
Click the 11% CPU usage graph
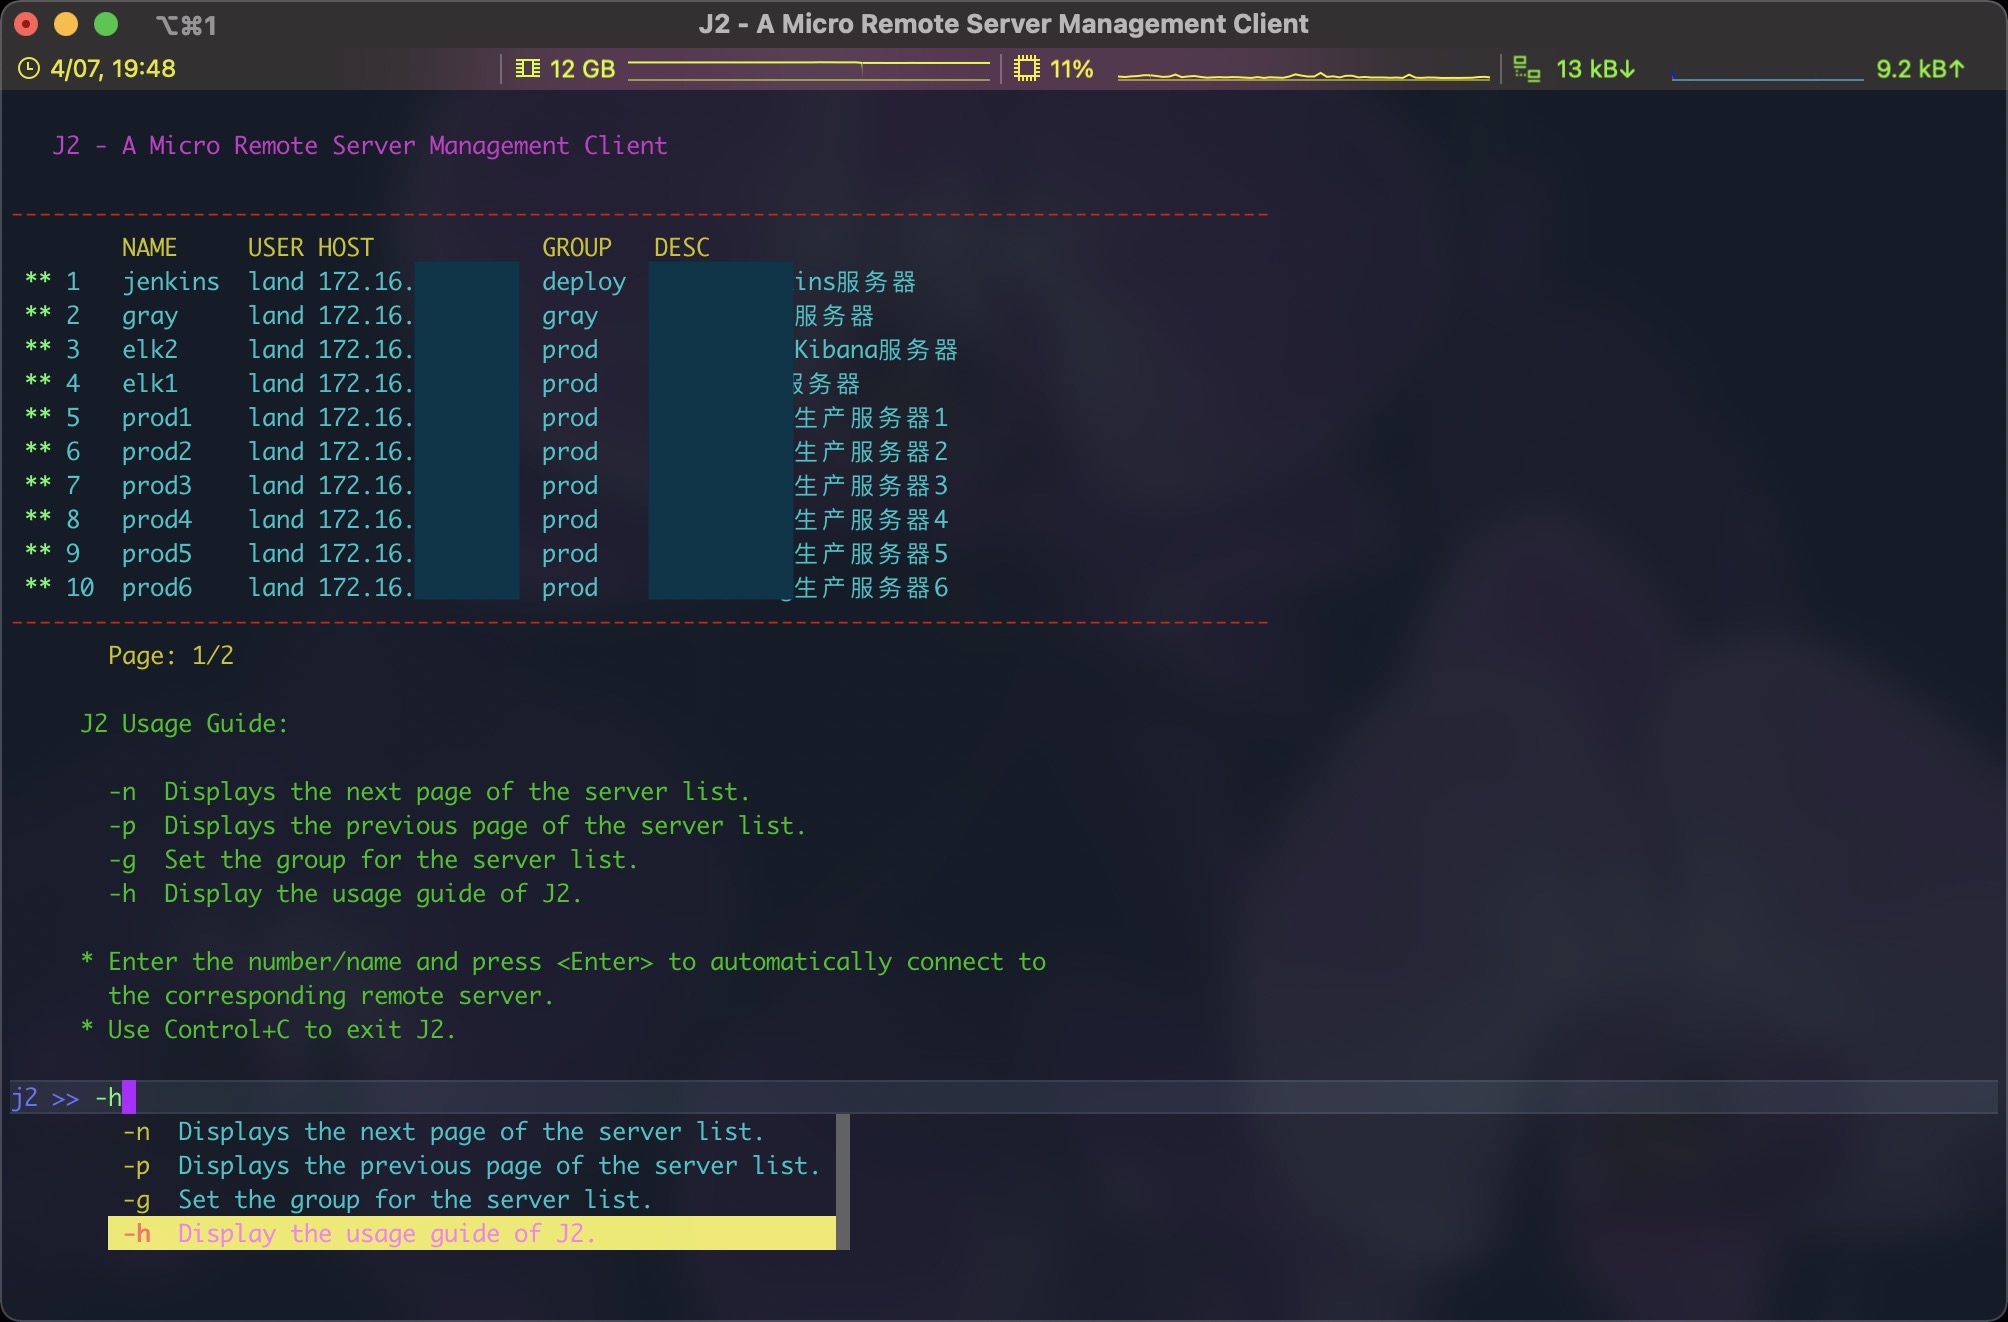(x=1303, y=73)
